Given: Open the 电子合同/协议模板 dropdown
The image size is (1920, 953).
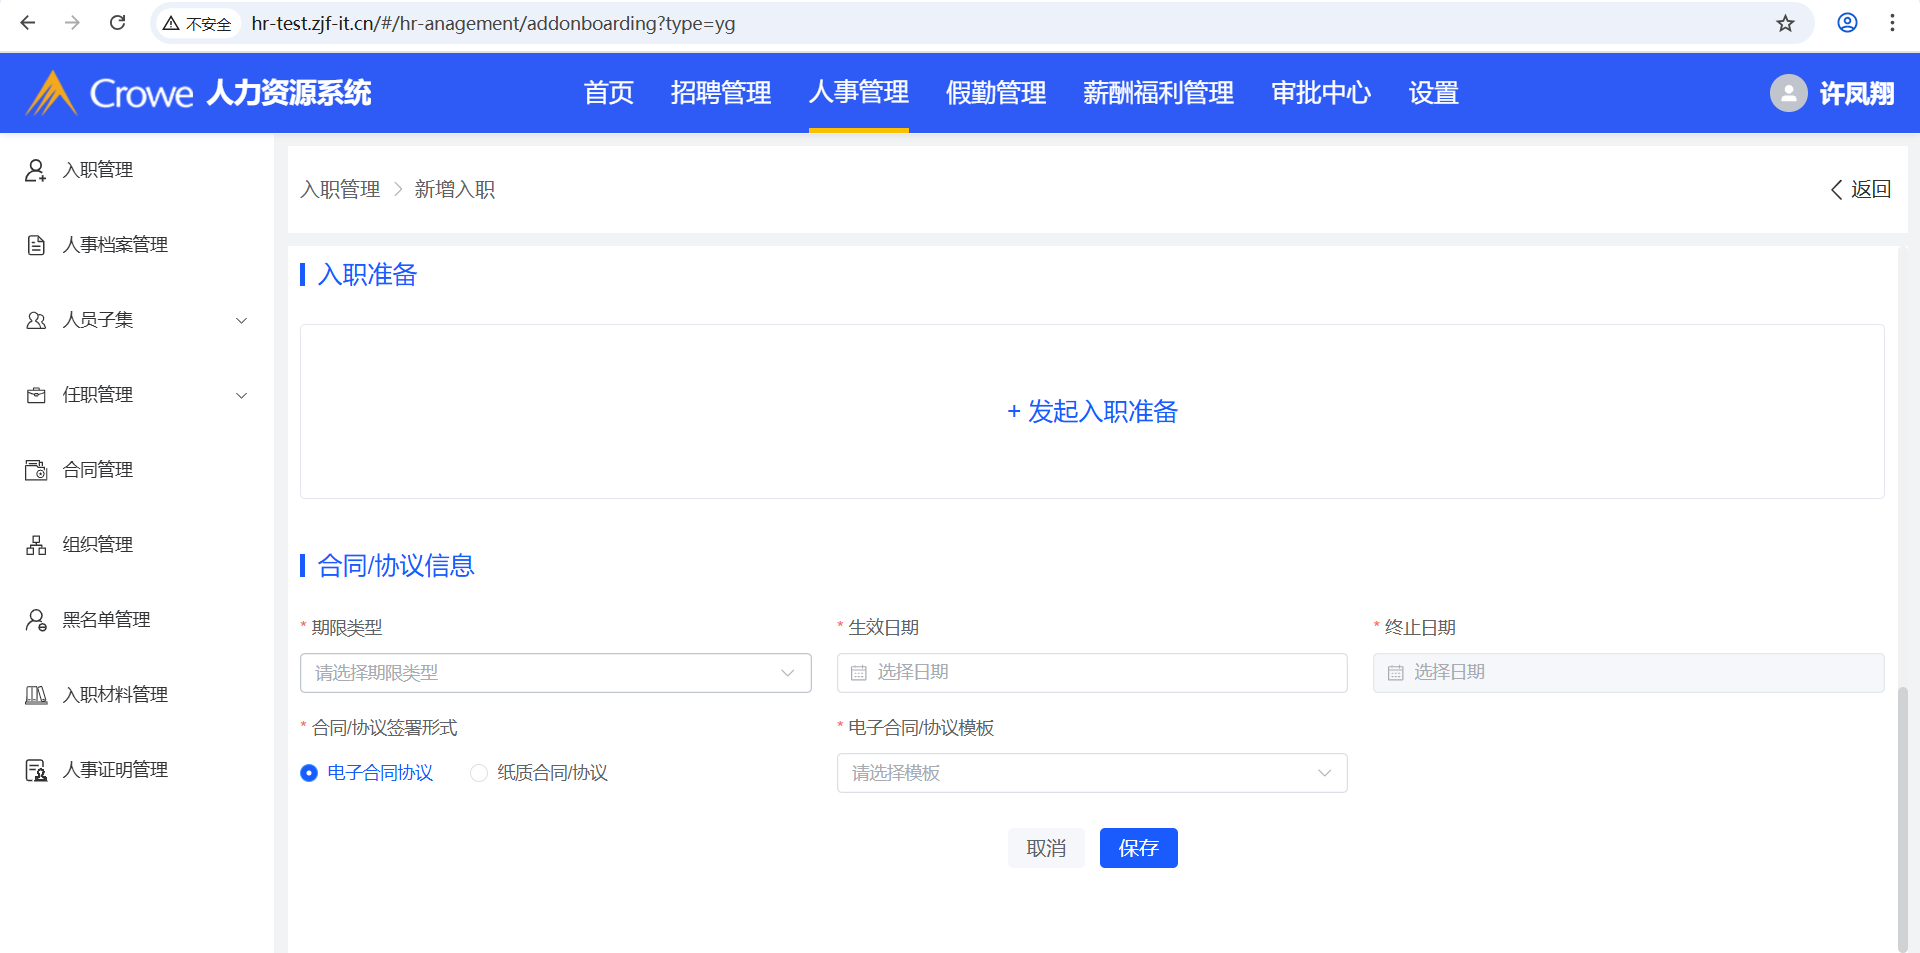Looking at the screenshot, I should click(x=1091, y=773).
